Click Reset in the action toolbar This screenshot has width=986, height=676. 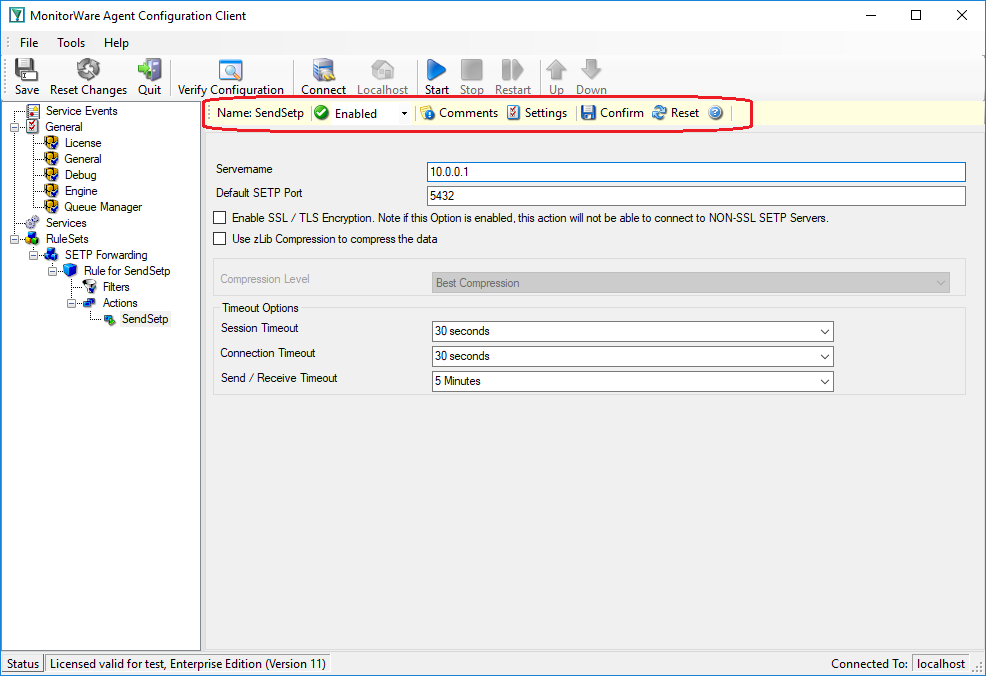(x=675, y=113)
